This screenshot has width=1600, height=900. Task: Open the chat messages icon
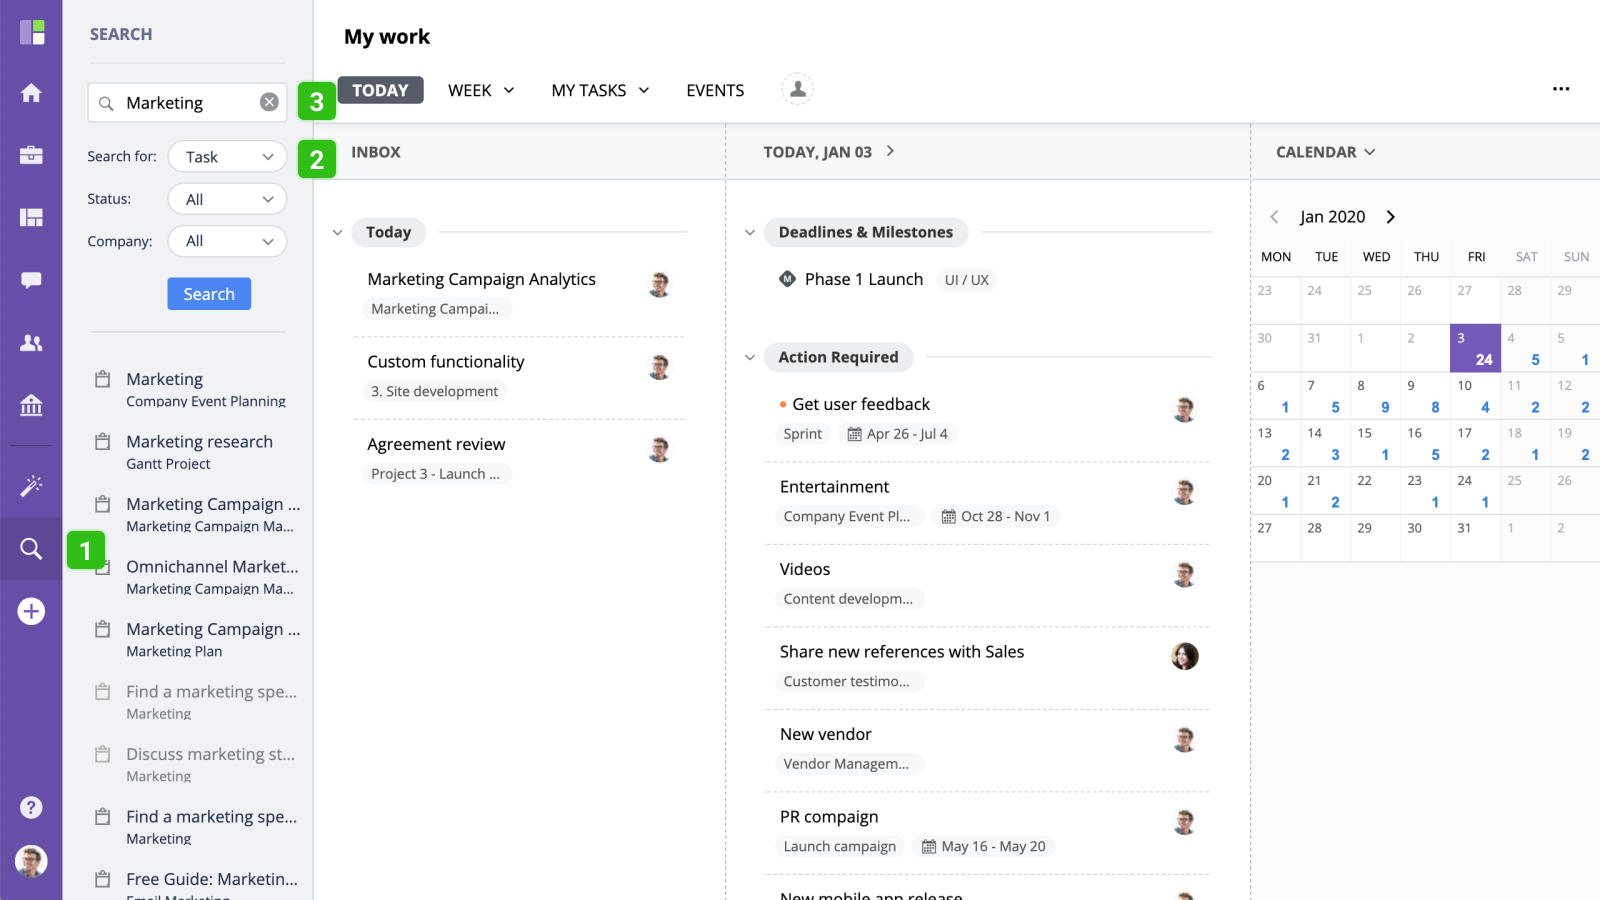click(31, 280)
